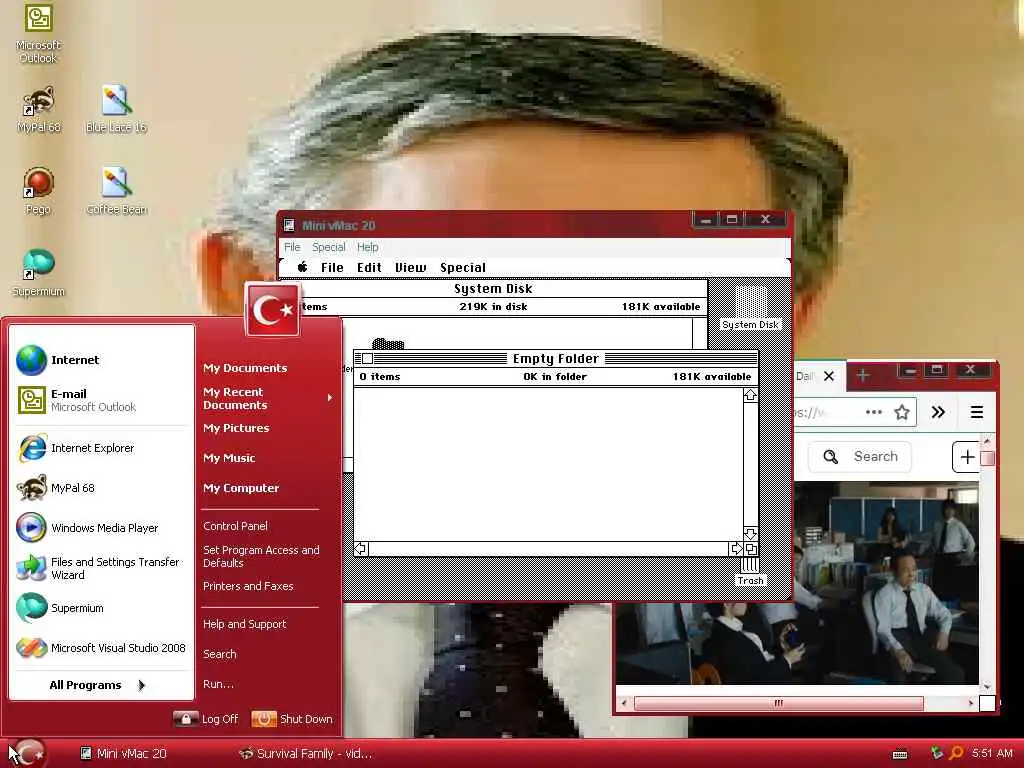1024x768 pixels.
Task: Open Mini vMac Special menu in window menubar
Action: 328,247
